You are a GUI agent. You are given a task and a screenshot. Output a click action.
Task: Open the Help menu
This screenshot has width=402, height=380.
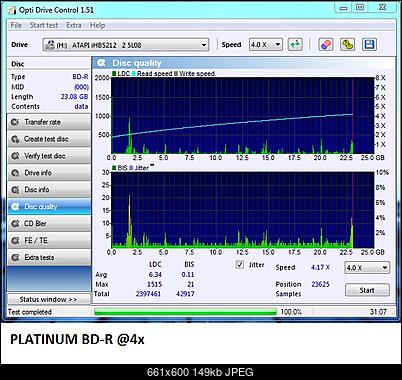click(97, 25)
